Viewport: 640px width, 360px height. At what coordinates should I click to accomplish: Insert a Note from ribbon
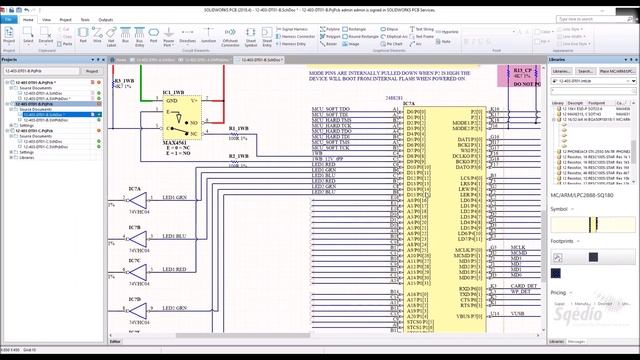coord(443,42)
